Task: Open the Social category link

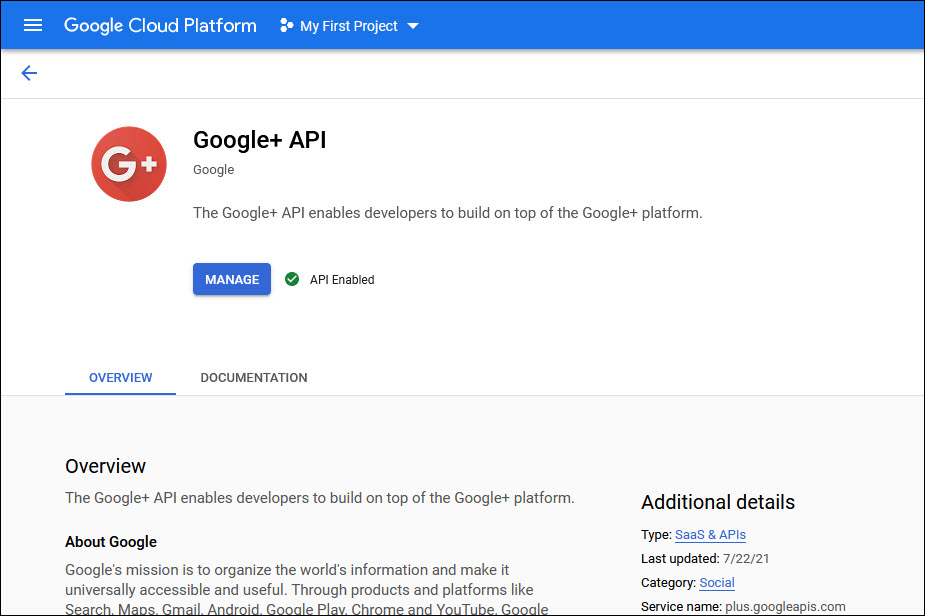Action: point(716,583)
